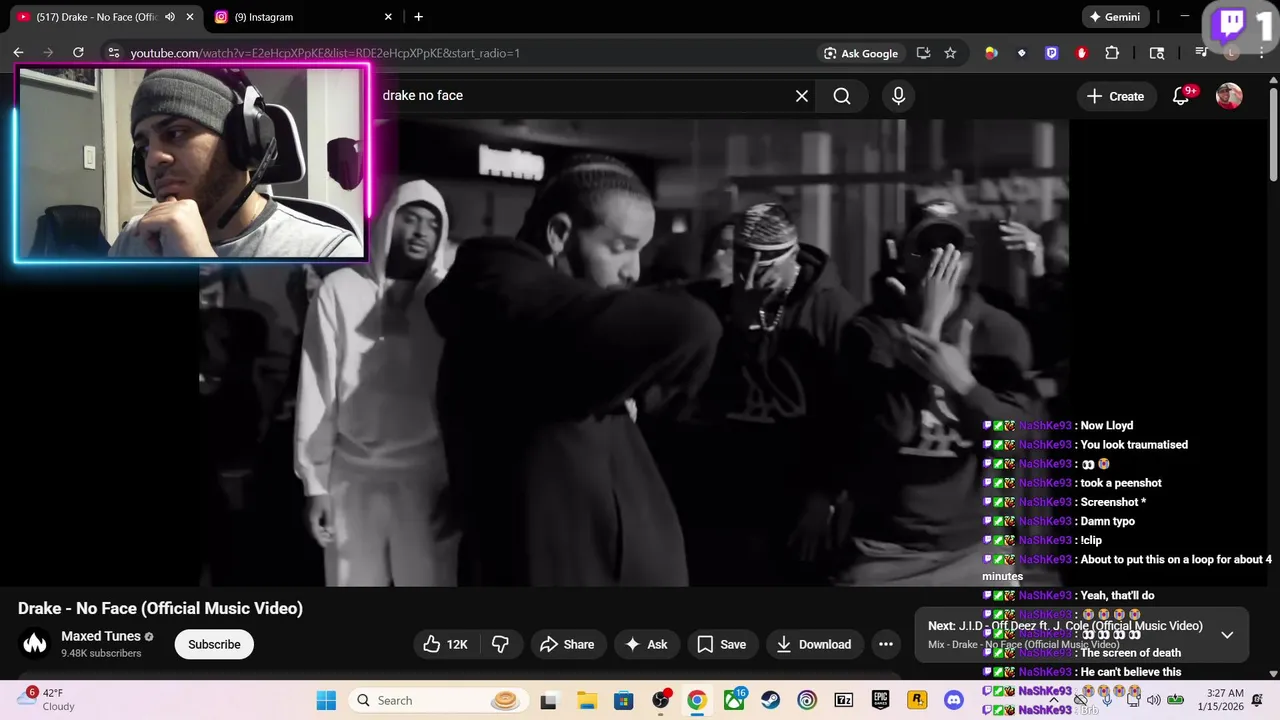
Task: Open volume speaker icon in system tray
Action: coord(1153,700)
